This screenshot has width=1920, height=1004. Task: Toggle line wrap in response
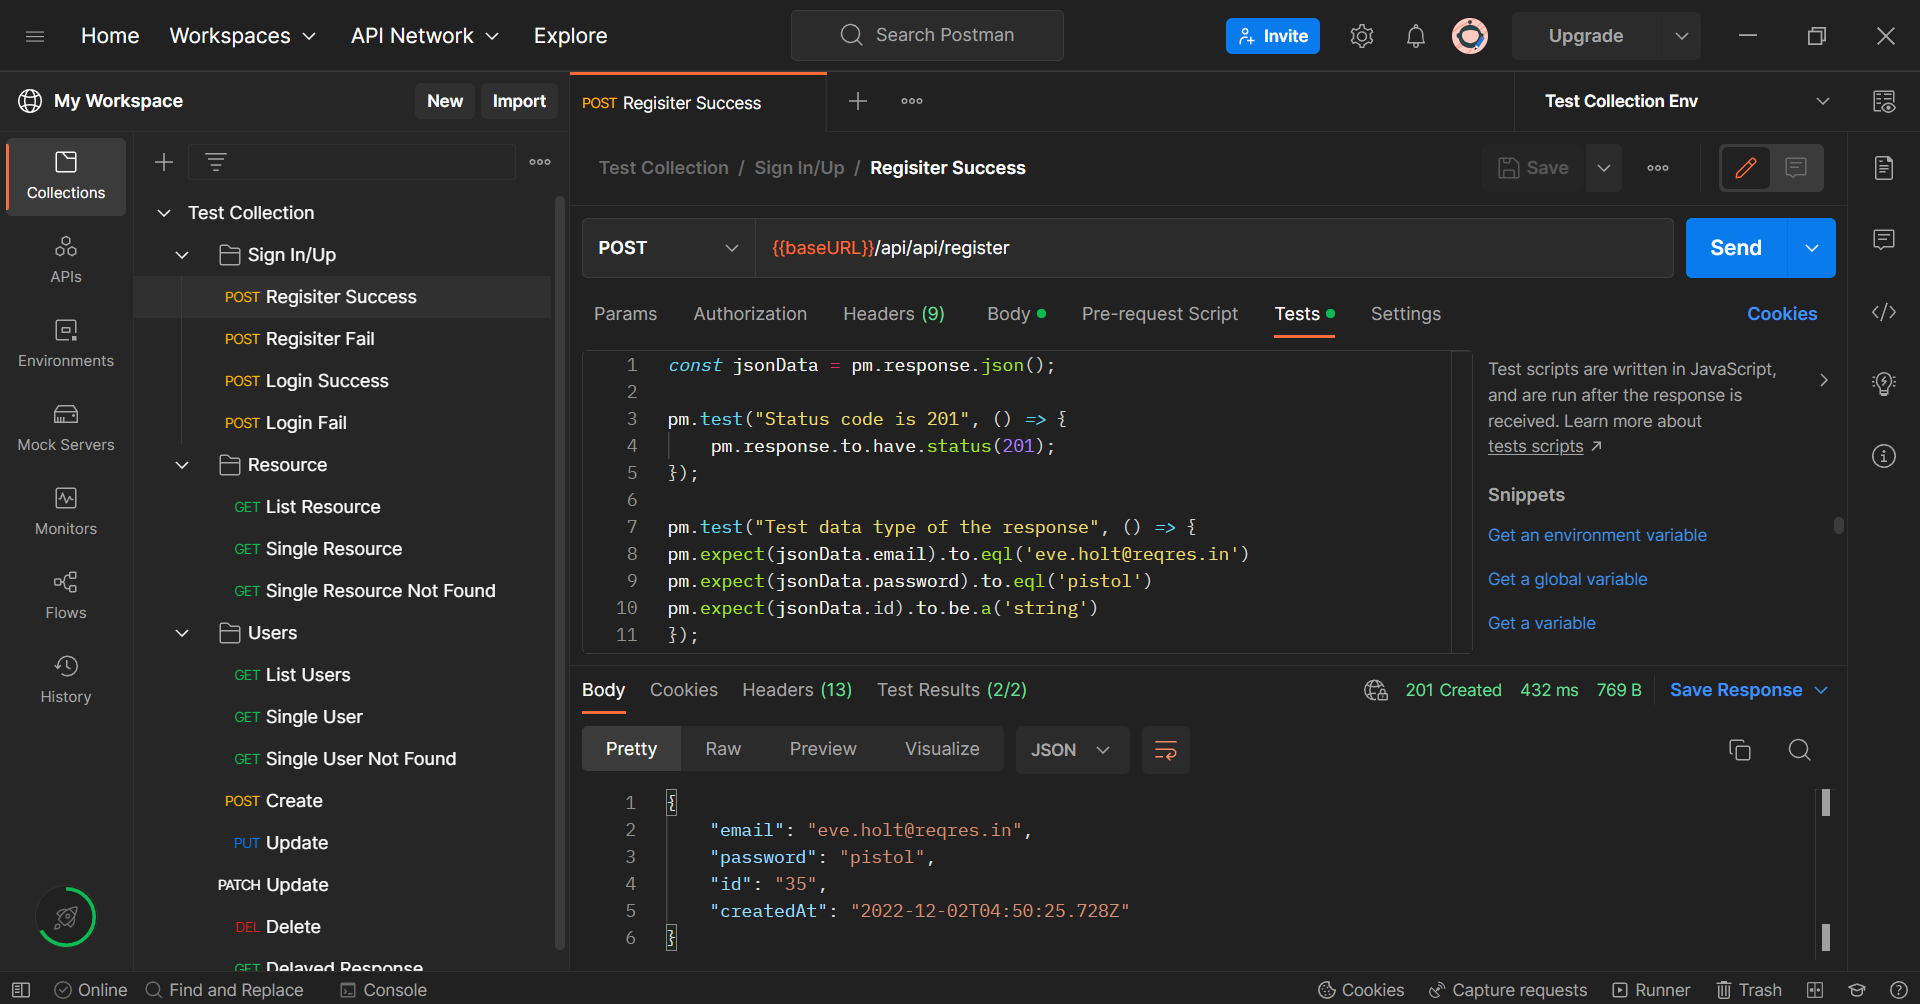1166,750
